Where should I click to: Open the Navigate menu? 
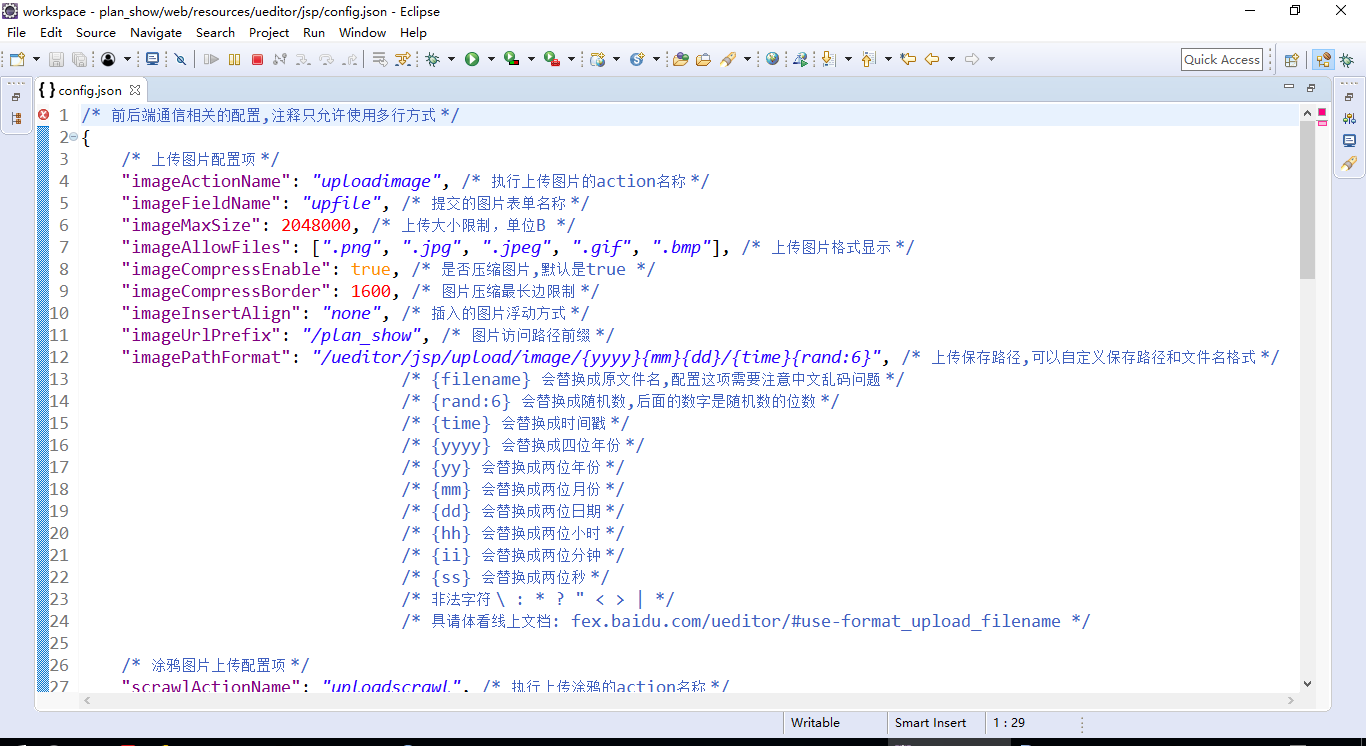[156, 32]
